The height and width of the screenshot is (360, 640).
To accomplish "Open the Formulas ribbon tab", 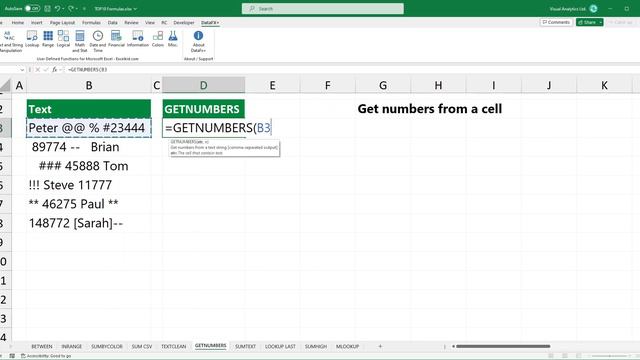I will pyautogui.click(x=91, y=23).
